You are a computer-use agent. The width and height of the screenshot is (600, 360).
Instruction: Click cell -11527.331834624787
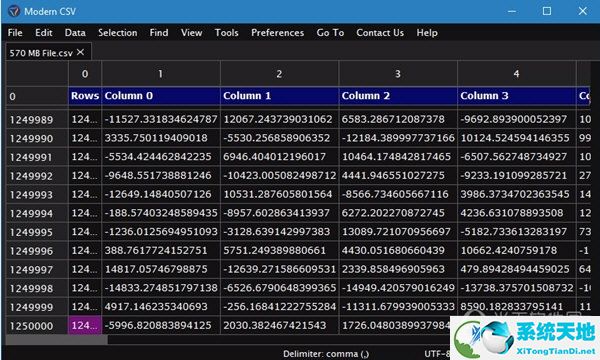pyautogui.click(x=161, y=119)
